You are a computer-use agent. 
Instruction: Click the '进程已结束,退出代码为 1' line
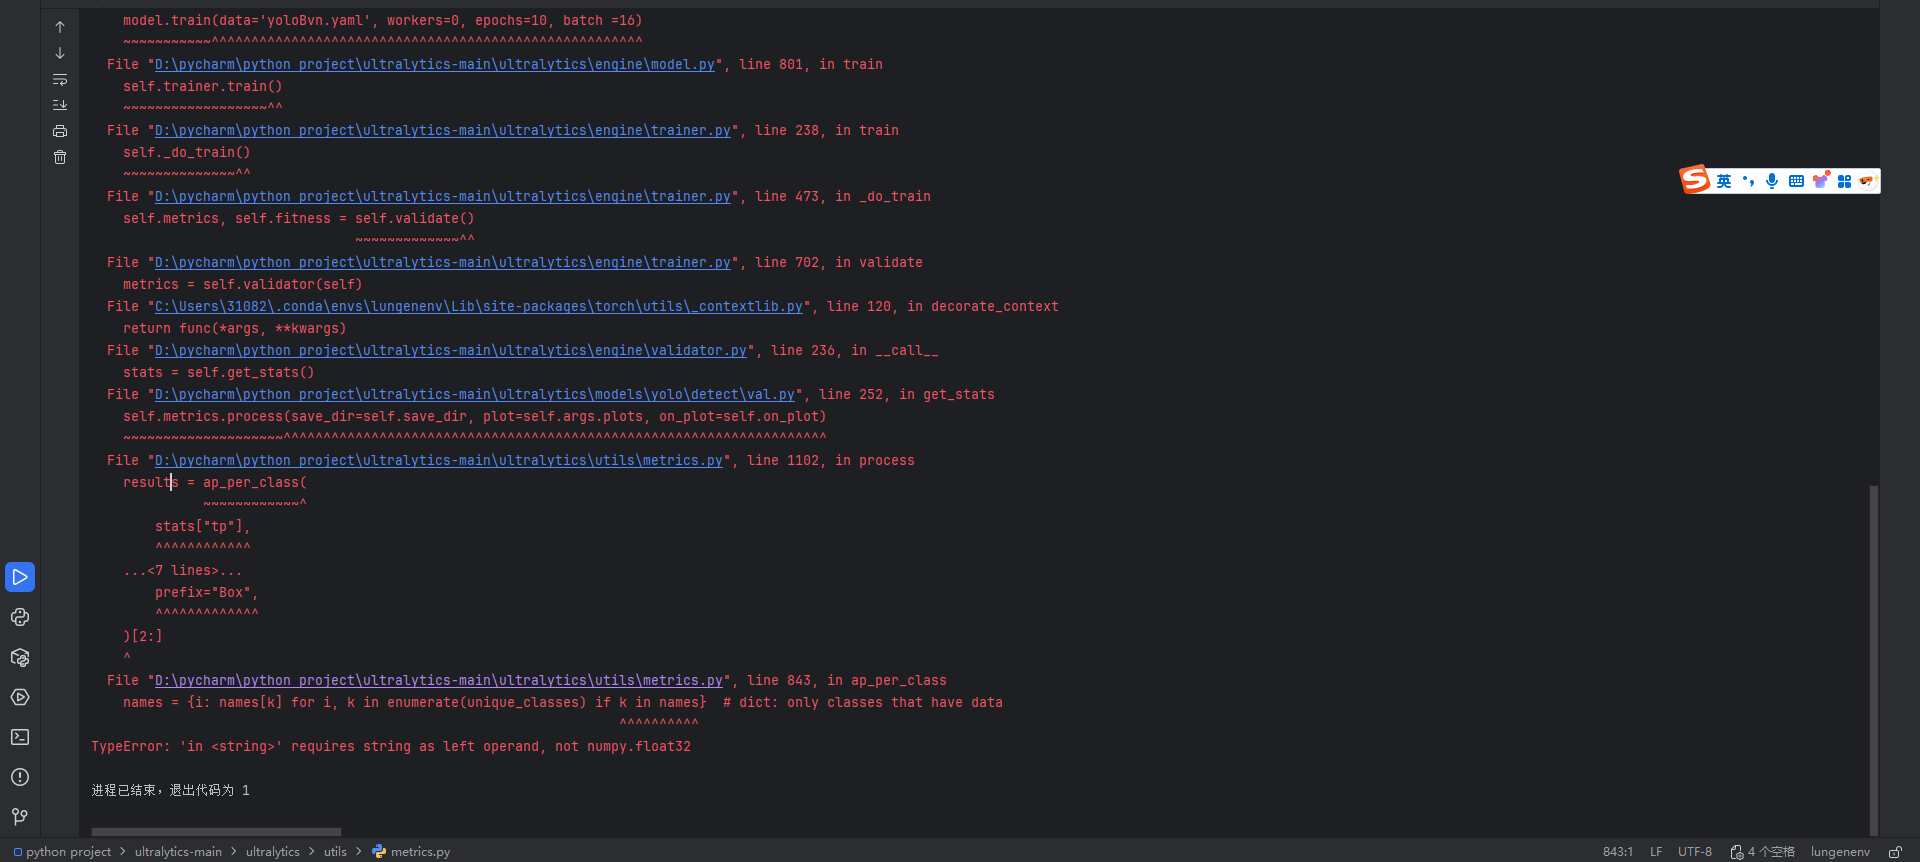pyautogui.click(x=171, y=790)
